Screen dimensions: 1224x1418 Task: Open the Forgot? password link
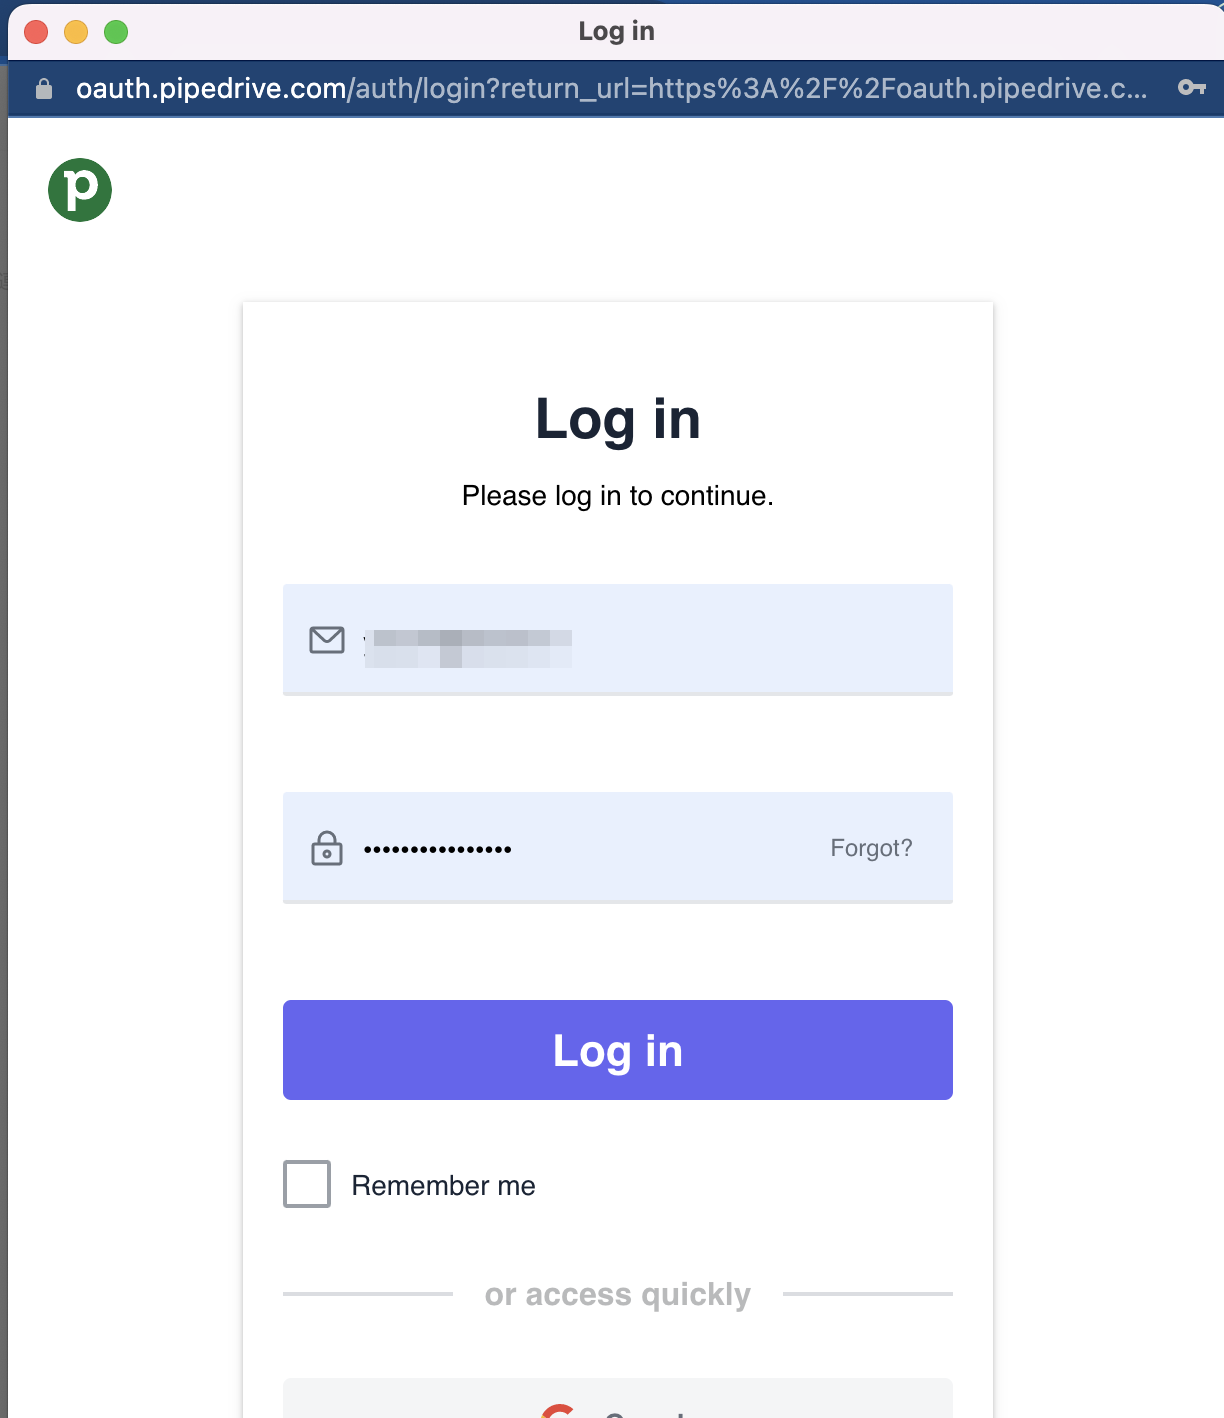click(x=871, y=848)
